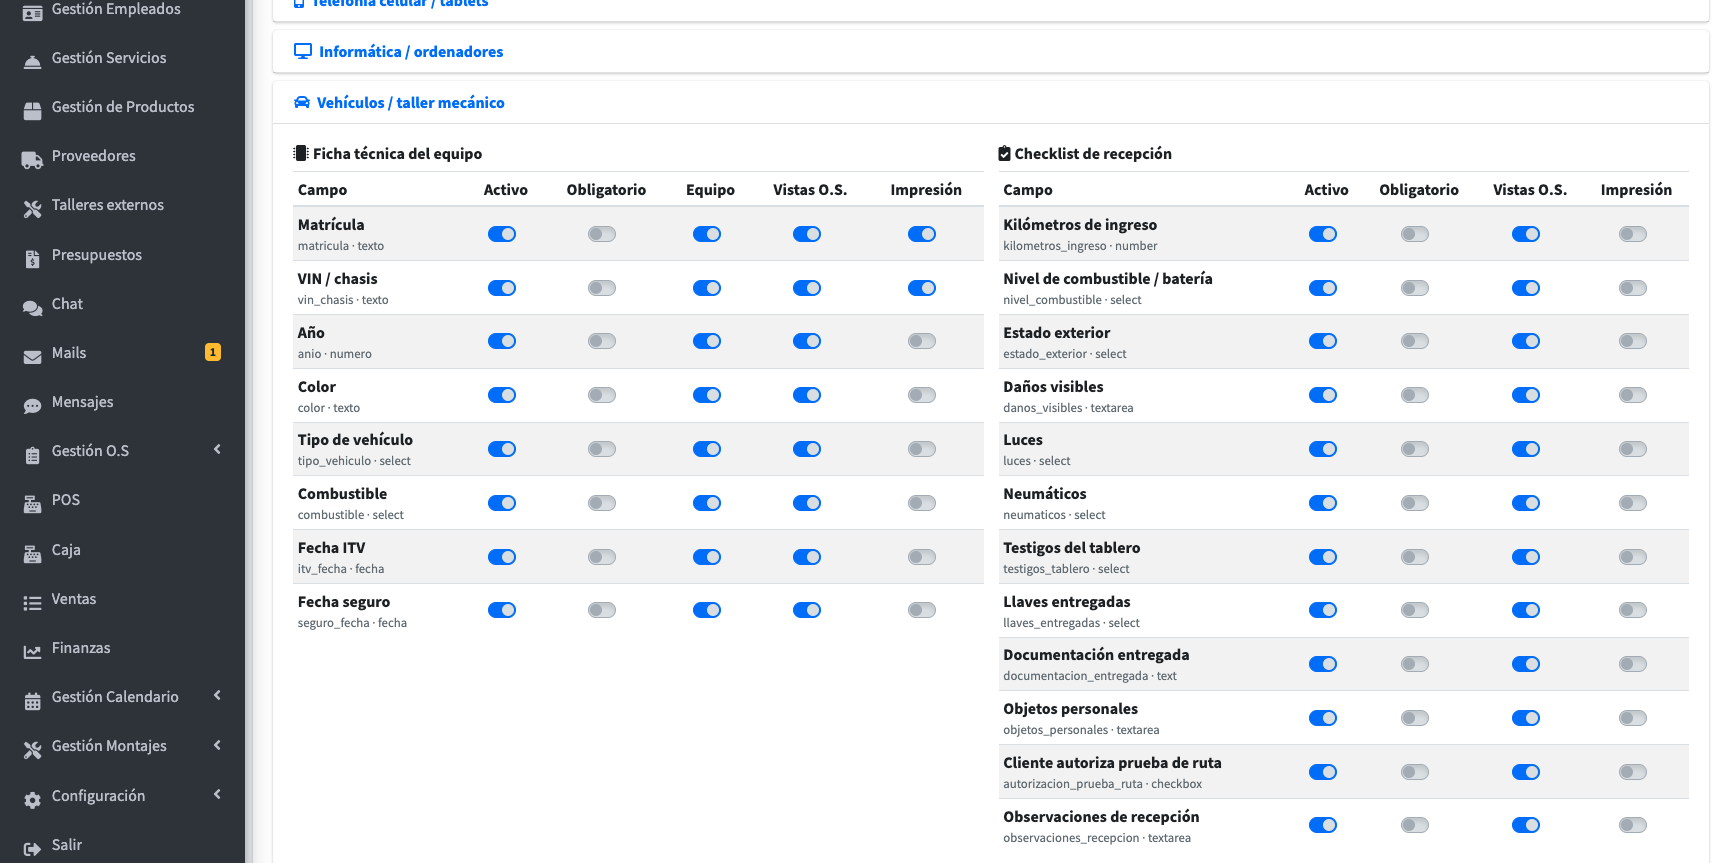
Task: Click the Checklist de recepción clipboard icon
Action: (x=1004, y=153)
